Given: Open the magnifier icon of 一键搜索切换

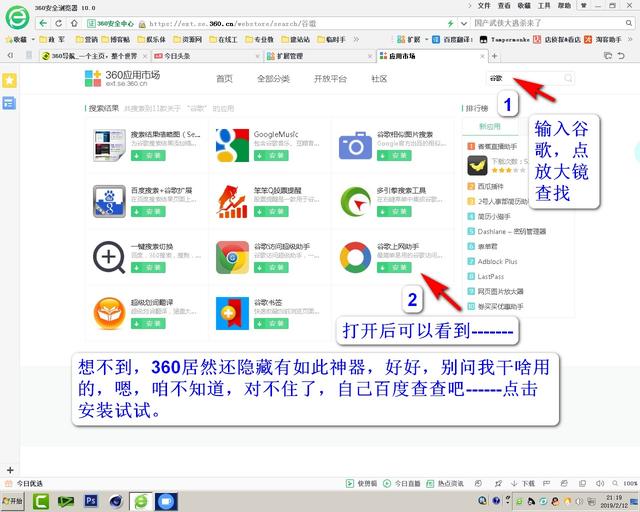Looking at the screenshot, I should (109, 257).
